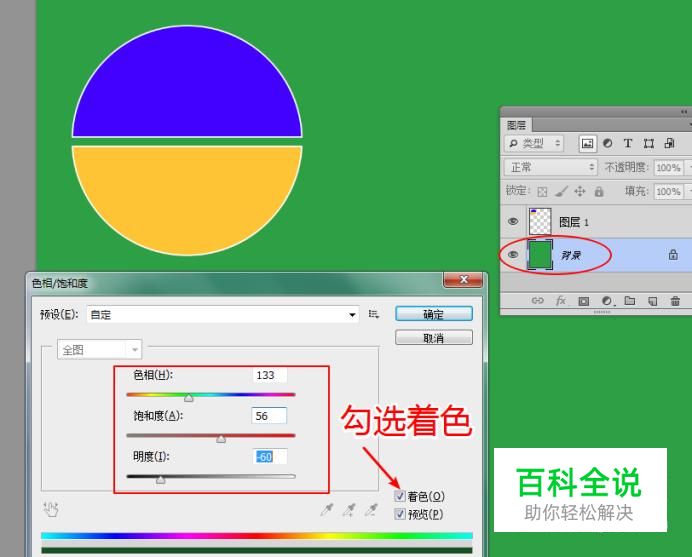Click the 饱和度 saturation slider handle
This screenshot has height=557, width=692.
(x=221, y=438)
